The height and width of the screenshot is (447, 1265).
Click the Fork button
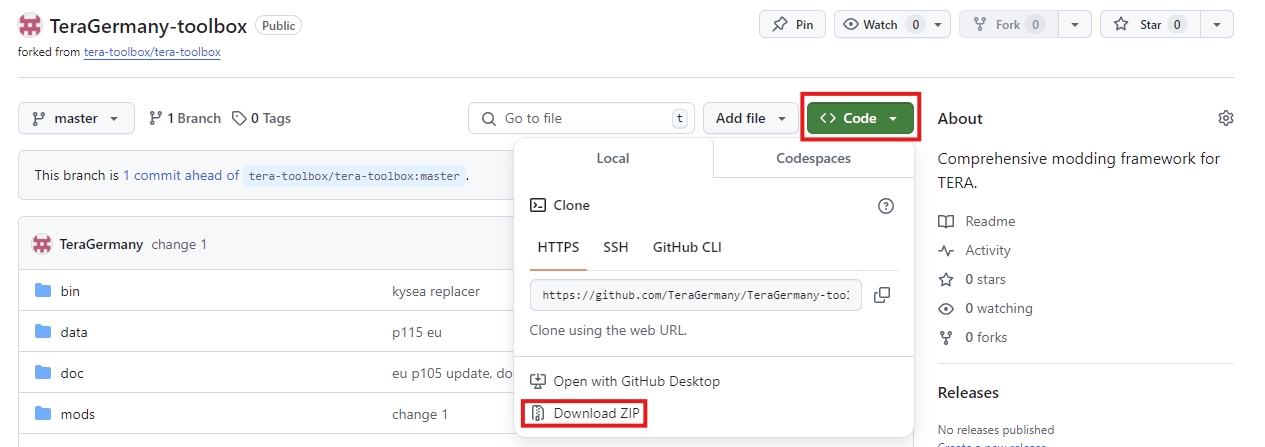pos(1007,25)
